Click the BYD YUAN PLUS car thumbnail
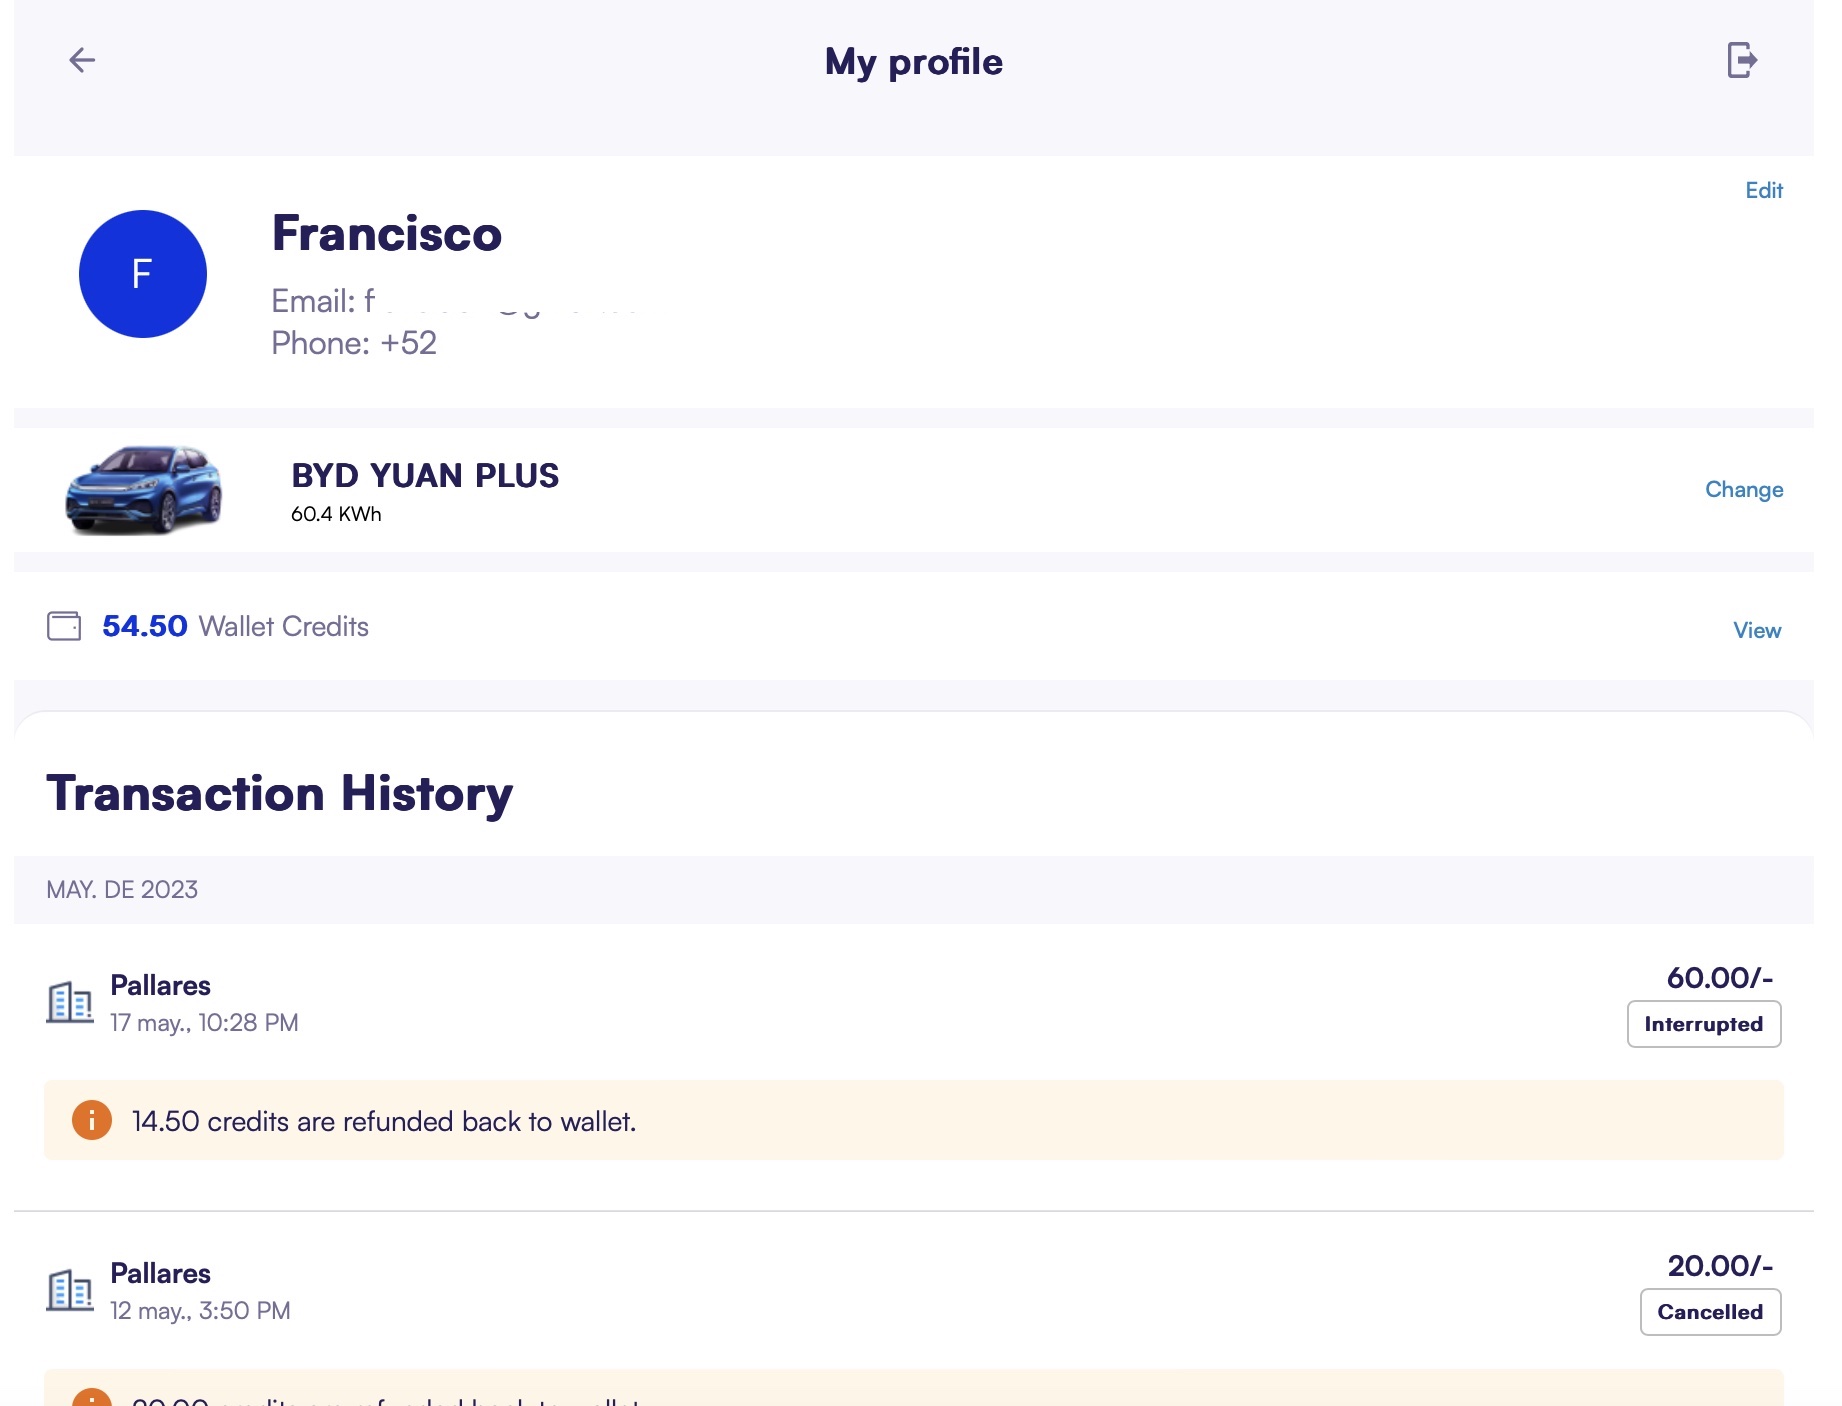This screenshot has height=1406, width=1842. [142, 491]
